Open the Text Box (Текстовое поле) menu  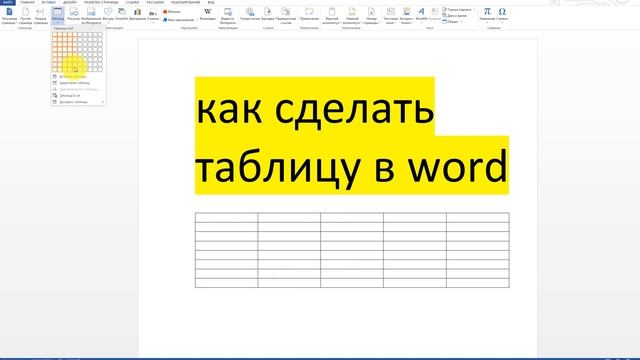(x=391, y=16)
